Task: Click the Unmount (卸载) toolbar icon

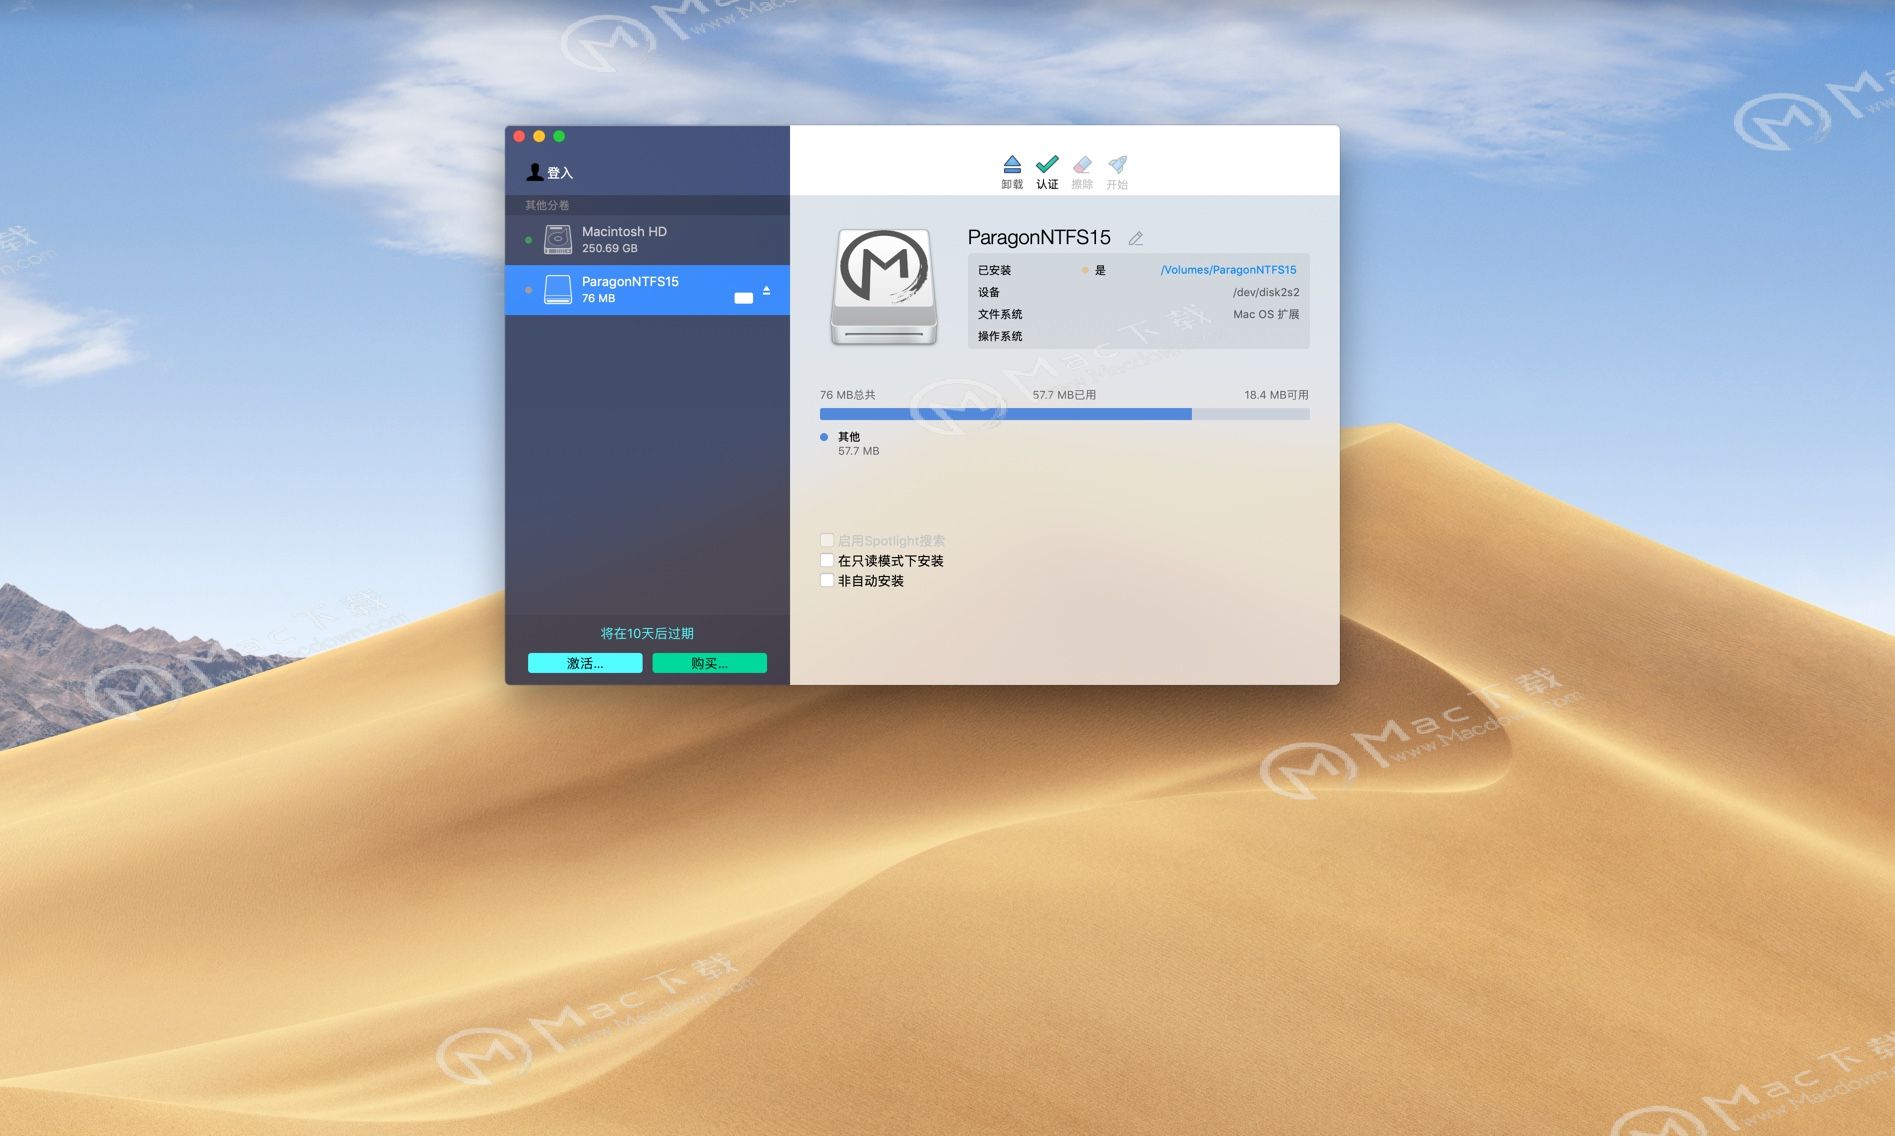Action: point(1012,164)
